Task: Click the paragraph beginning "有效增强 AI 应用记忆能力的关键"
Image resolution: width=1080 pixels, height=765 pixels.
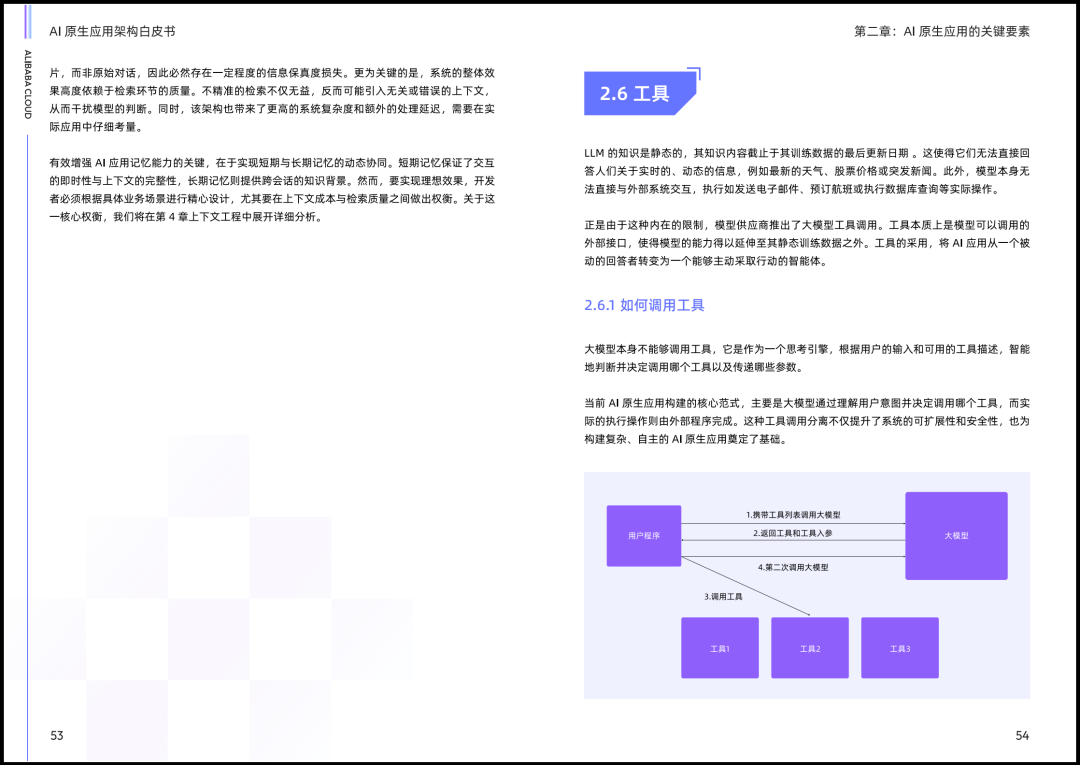Action: (272, 190)
